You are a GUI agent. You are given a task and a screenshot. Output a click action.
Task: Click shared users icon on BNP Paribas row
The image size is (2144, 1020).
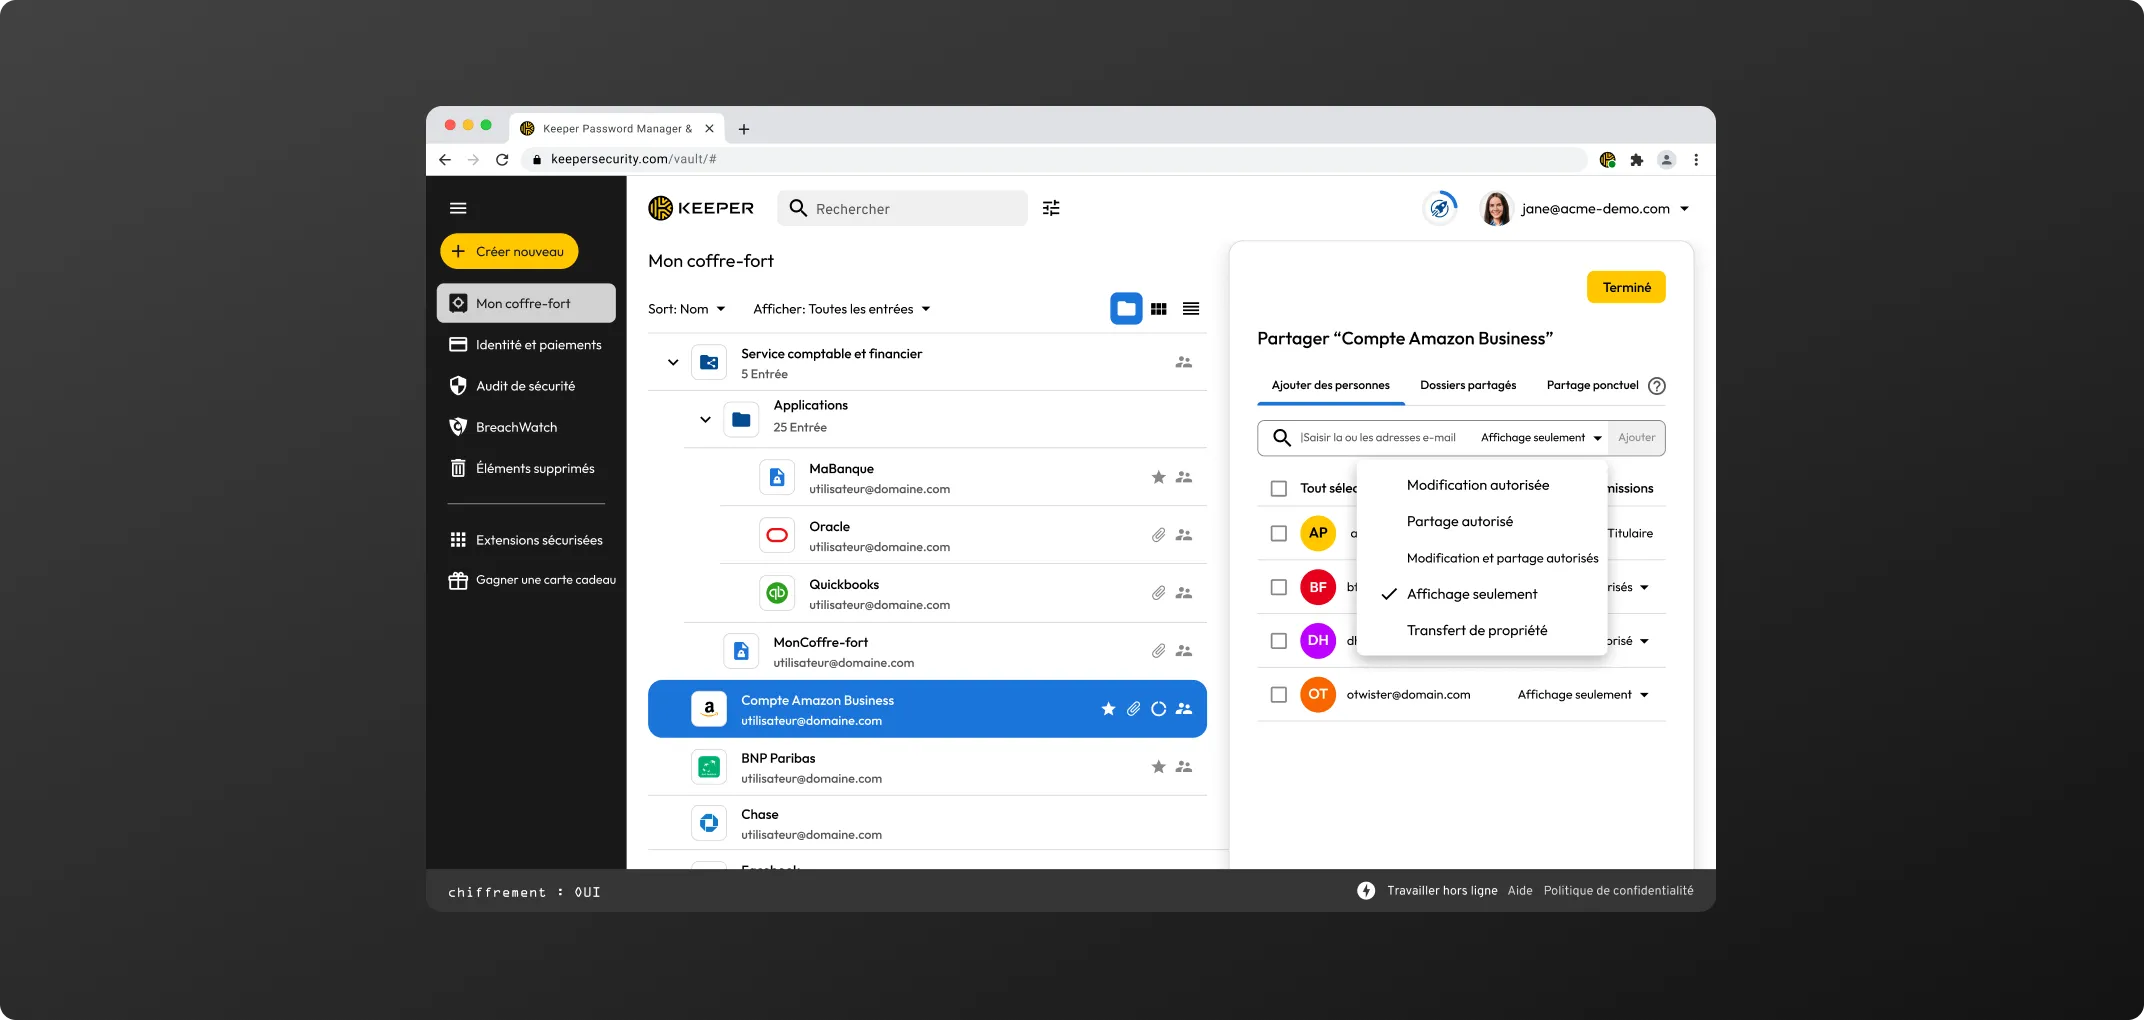coord(1184,767)
